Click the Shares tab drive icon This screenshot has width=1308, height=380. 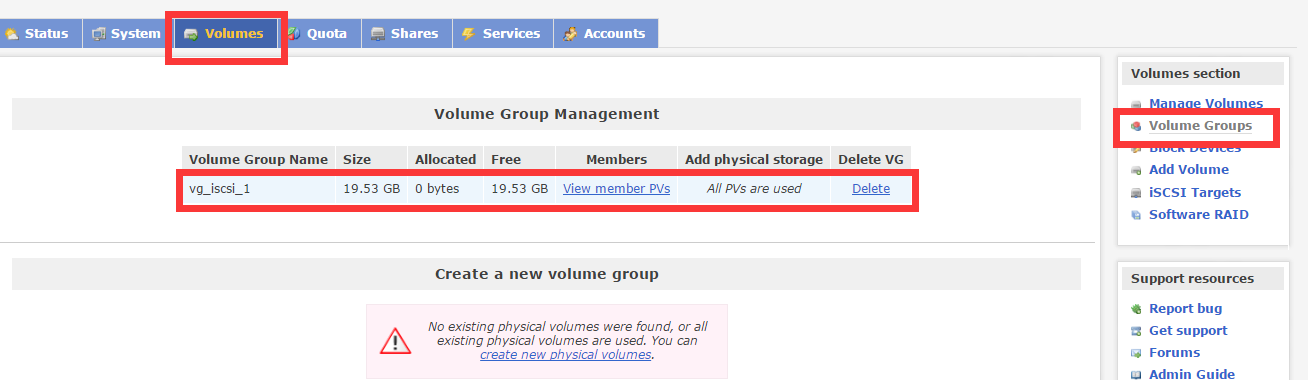pyautogui.click(x=378, y=34)
